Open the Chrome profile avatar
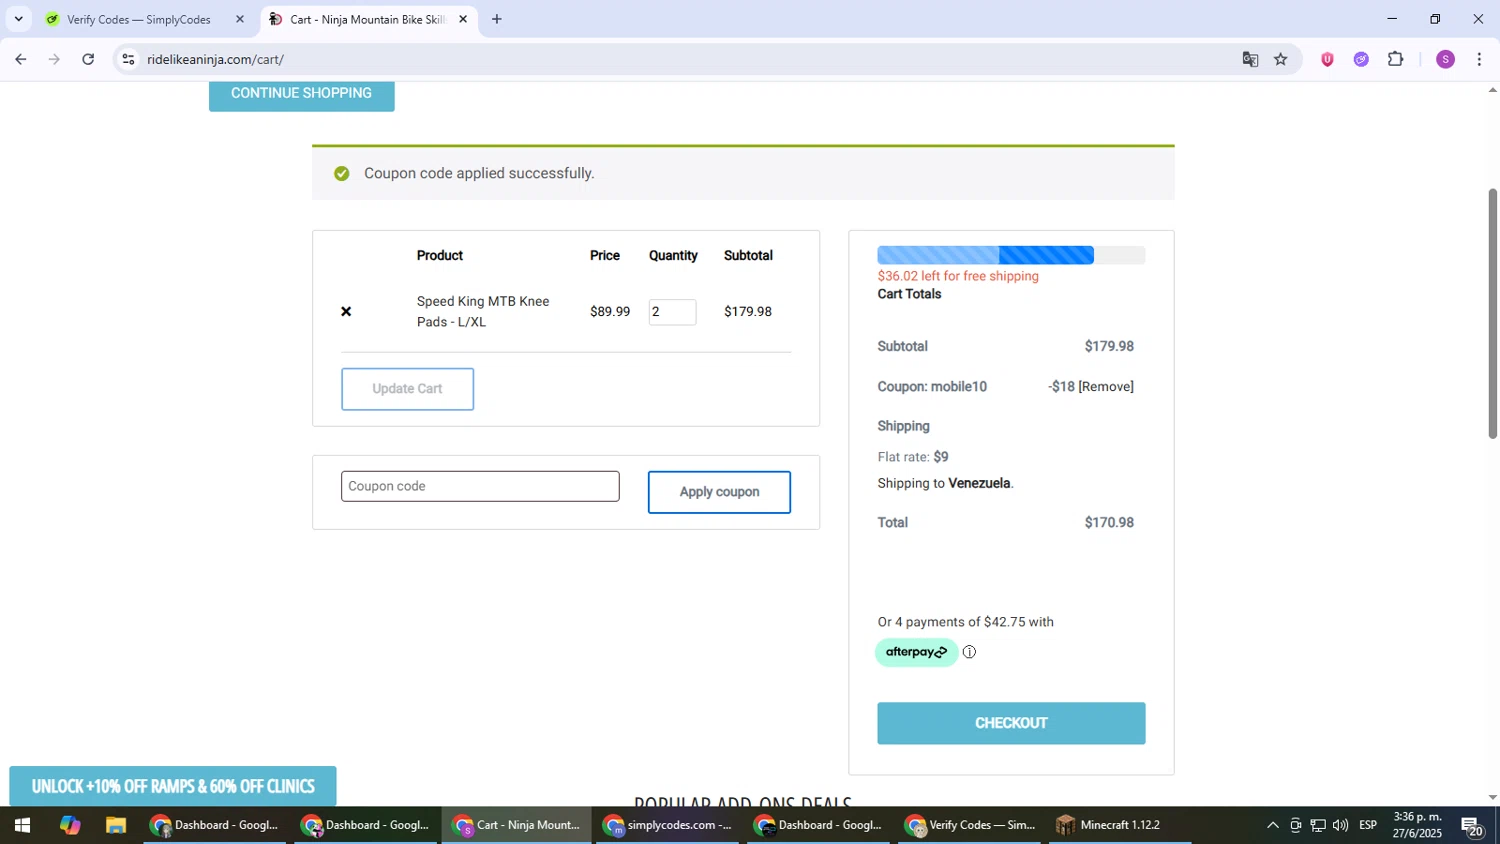 1445,59
